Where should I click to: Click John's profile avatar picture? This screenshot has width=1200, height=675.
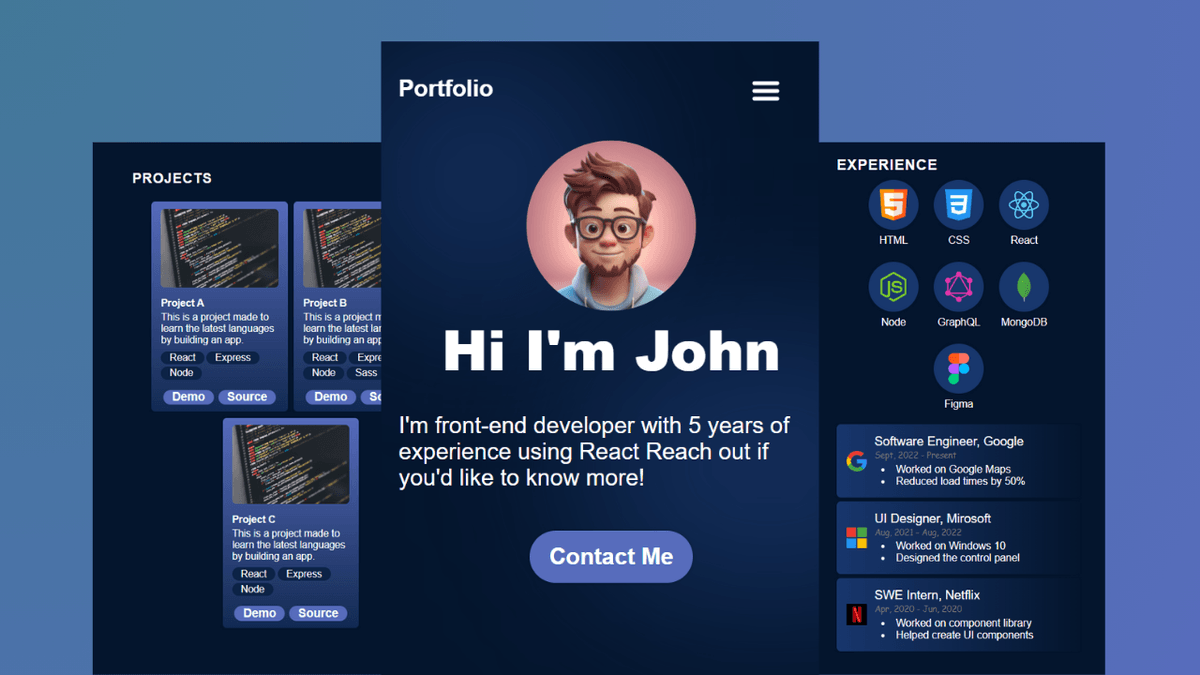tap(611, 225)
